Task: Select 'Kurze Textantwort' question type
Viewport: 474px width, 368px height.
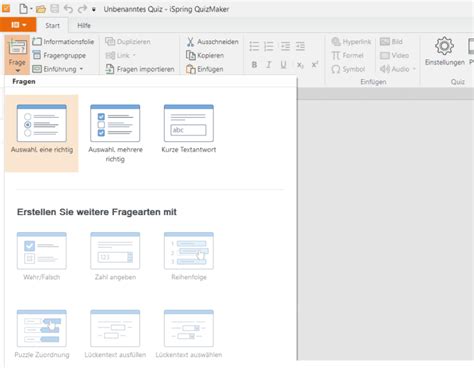Action: pyautogui.click(x=189, y=129)
